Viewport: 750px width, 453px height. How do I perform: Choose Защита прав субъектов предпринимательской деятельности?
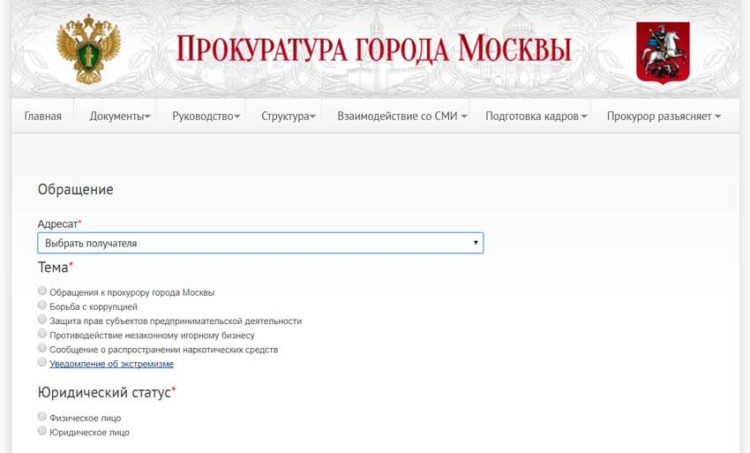(42, 320)
